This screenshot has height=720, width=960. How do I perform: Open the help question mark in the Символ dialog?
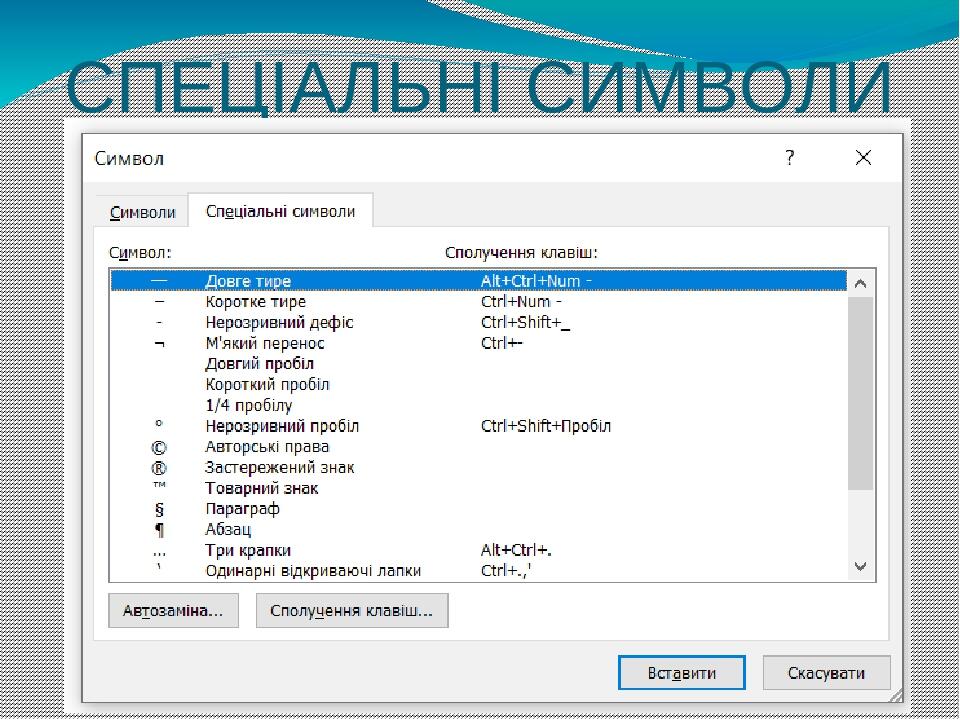[790, 158]
